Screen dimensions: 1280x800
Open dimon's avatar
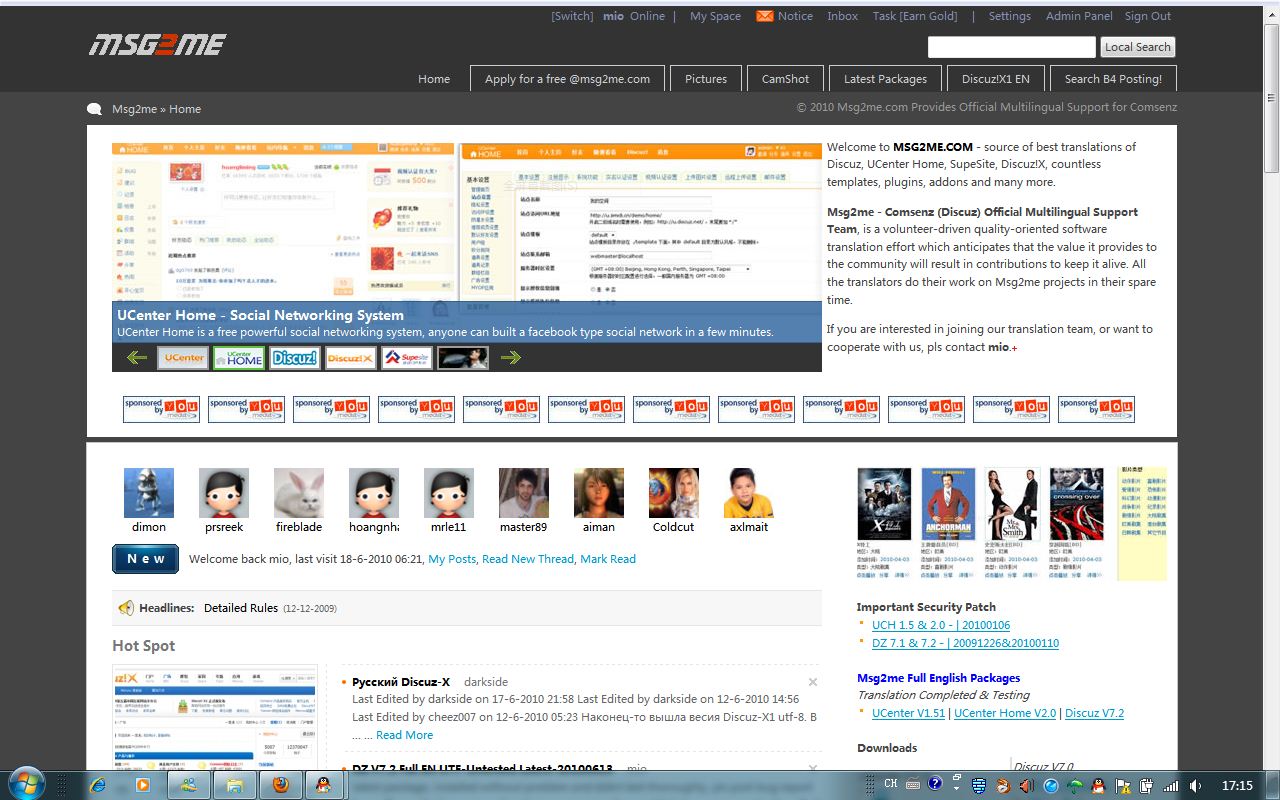[149, 493]
